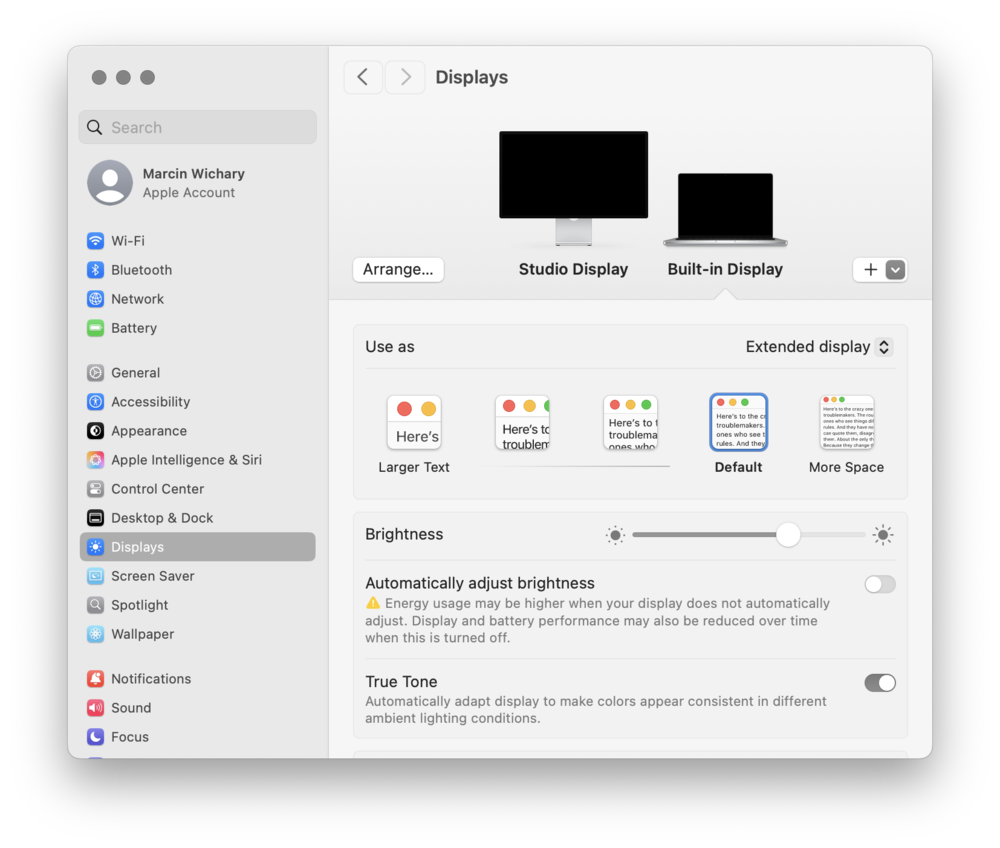Switch to Screen Saver settings
Image resolution: width=1000 pixels, height=848 pixels.
click(198, 576)
